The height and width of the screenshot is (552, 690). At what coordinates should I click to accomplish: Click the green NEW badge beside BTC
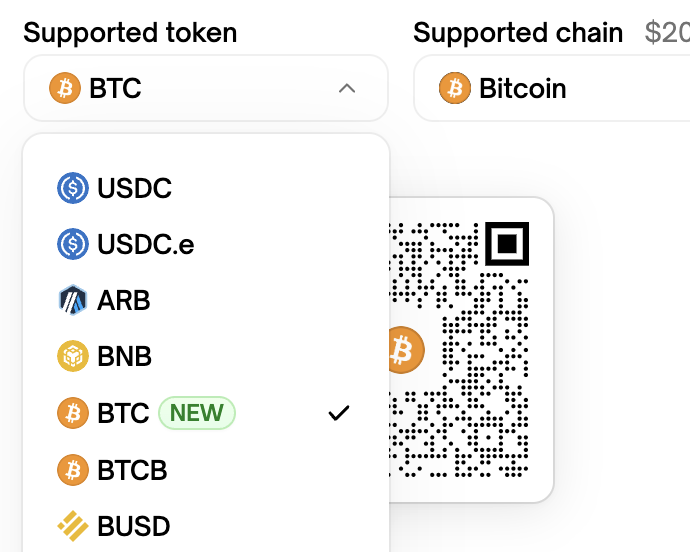tap(196, 412)
